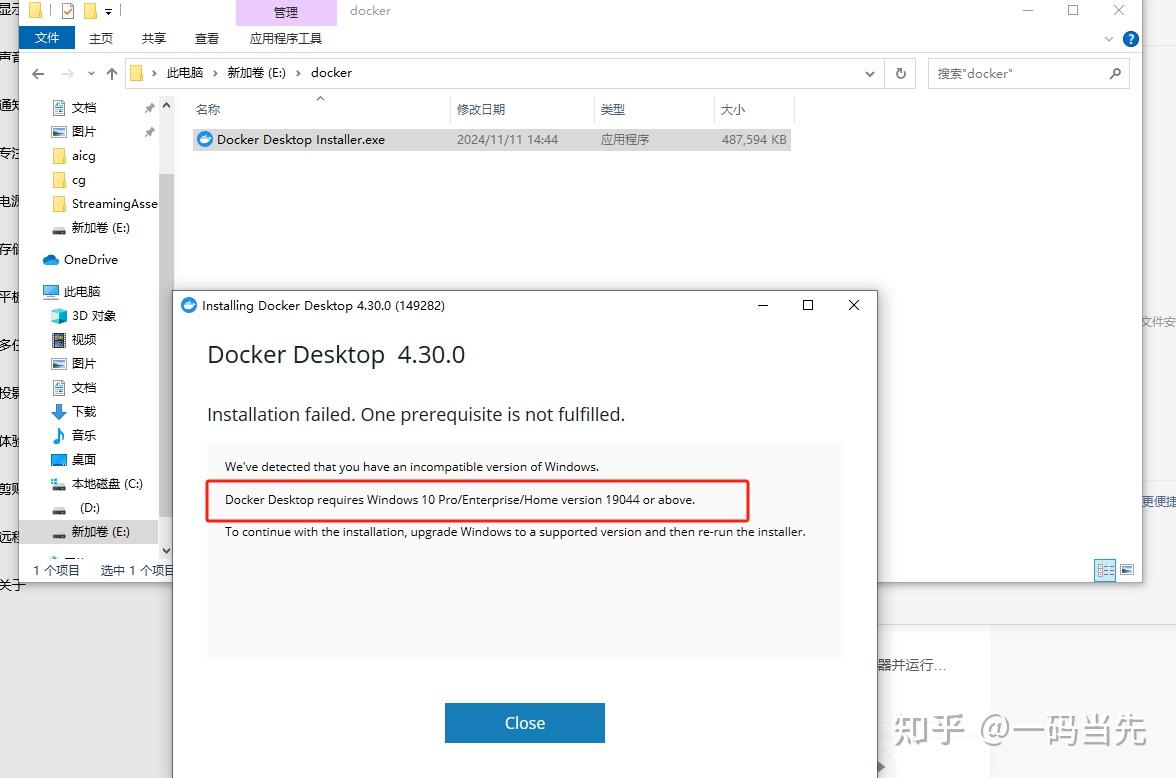The height and width of the screenshot is (778, 1176).
Task: Go forward using Explorer forward arrow
Action: click(68, 74)
